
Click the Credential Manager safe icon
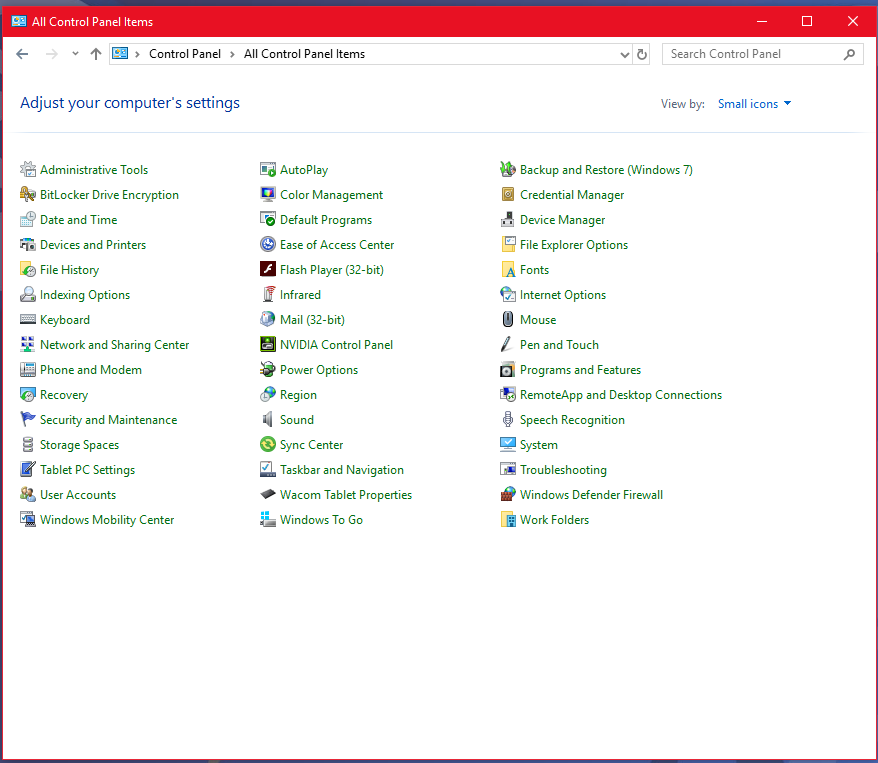507,194
